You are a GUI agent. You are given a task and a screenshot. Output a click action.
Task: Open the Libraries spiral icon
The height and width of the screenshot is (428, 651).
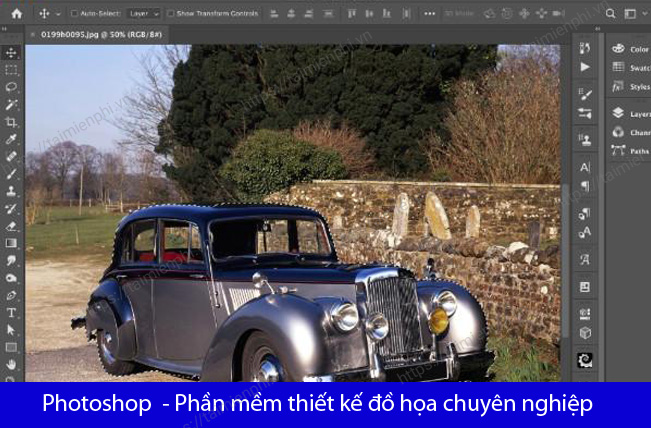point(585,360)
